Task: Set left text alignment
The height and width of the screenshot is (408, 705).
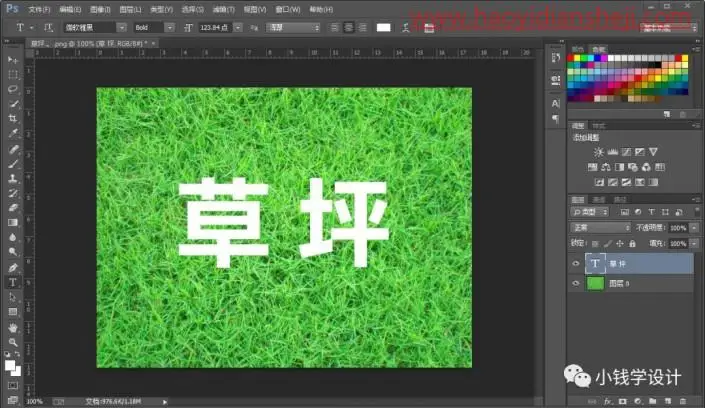Action: click(x=334, y=28)
